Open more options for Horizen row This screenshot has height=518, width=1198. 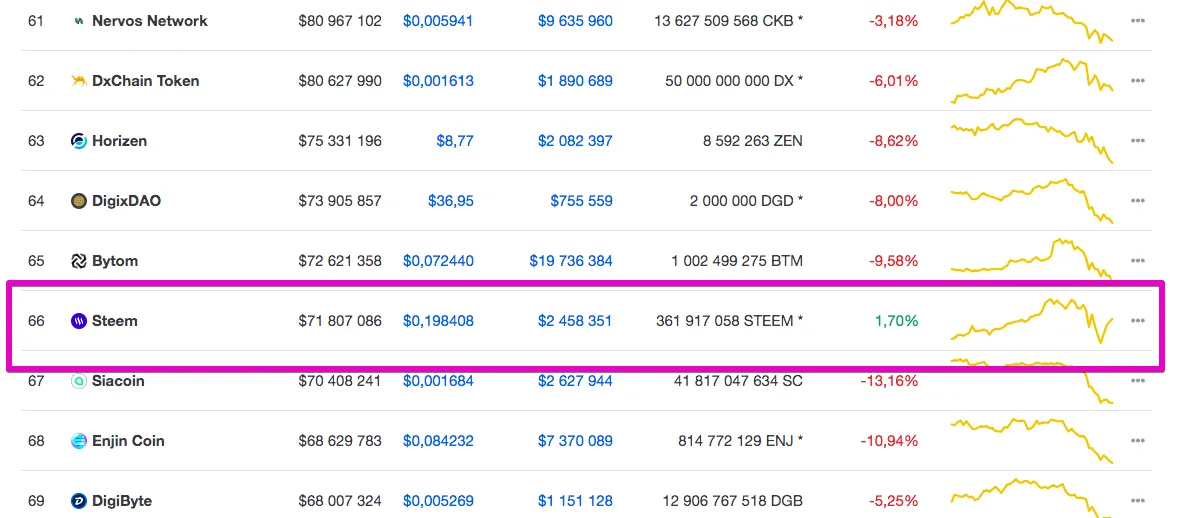coord(1138,141)
